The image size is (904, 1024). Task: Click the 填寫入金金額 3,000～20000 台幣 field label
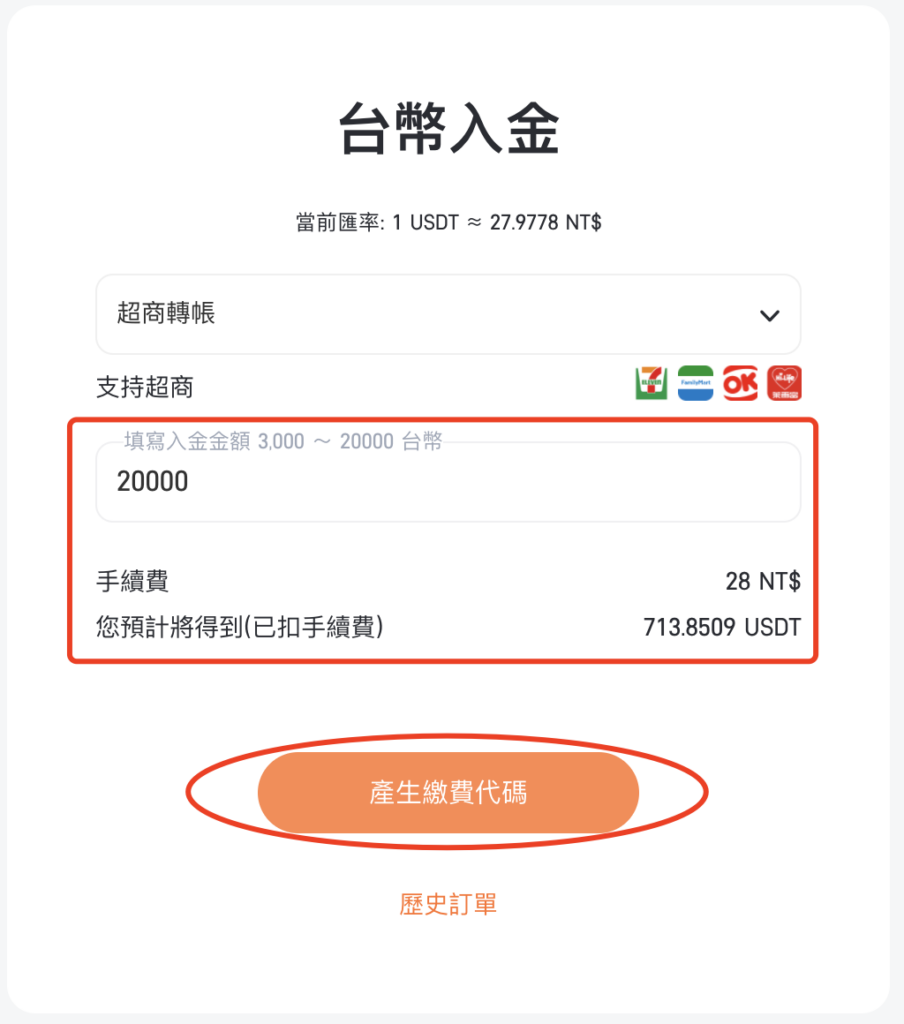coord(283,441)
